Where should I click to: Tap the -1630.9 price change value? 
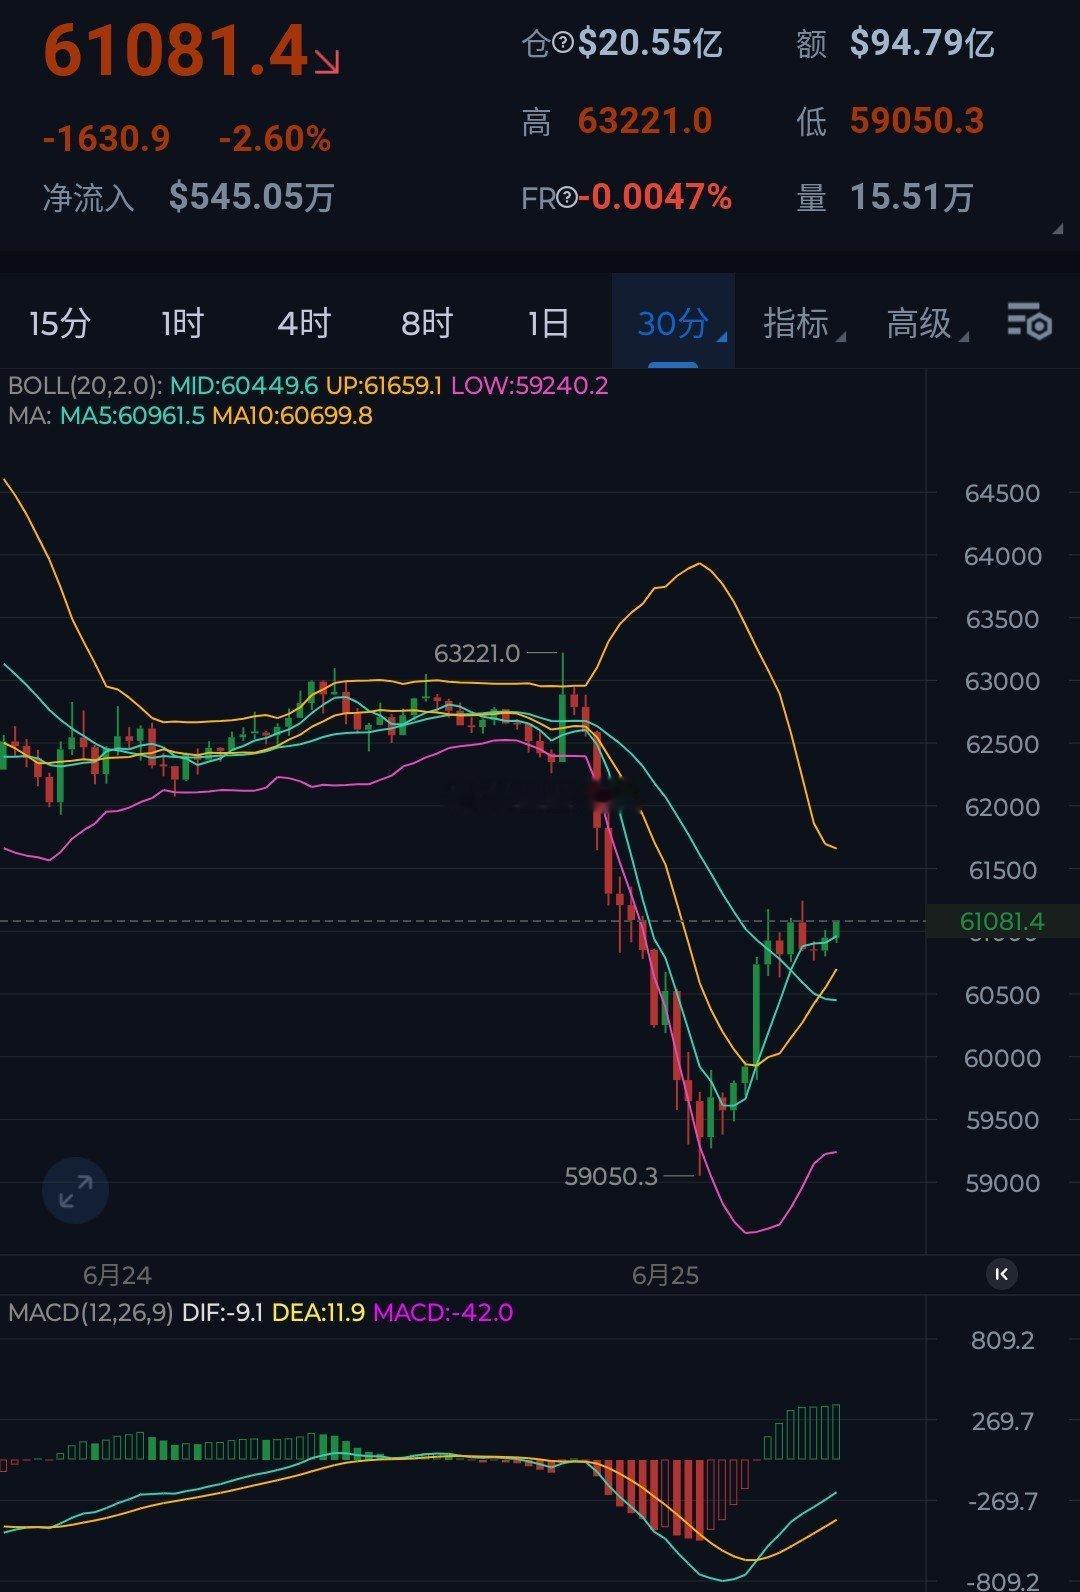(106, 138)
